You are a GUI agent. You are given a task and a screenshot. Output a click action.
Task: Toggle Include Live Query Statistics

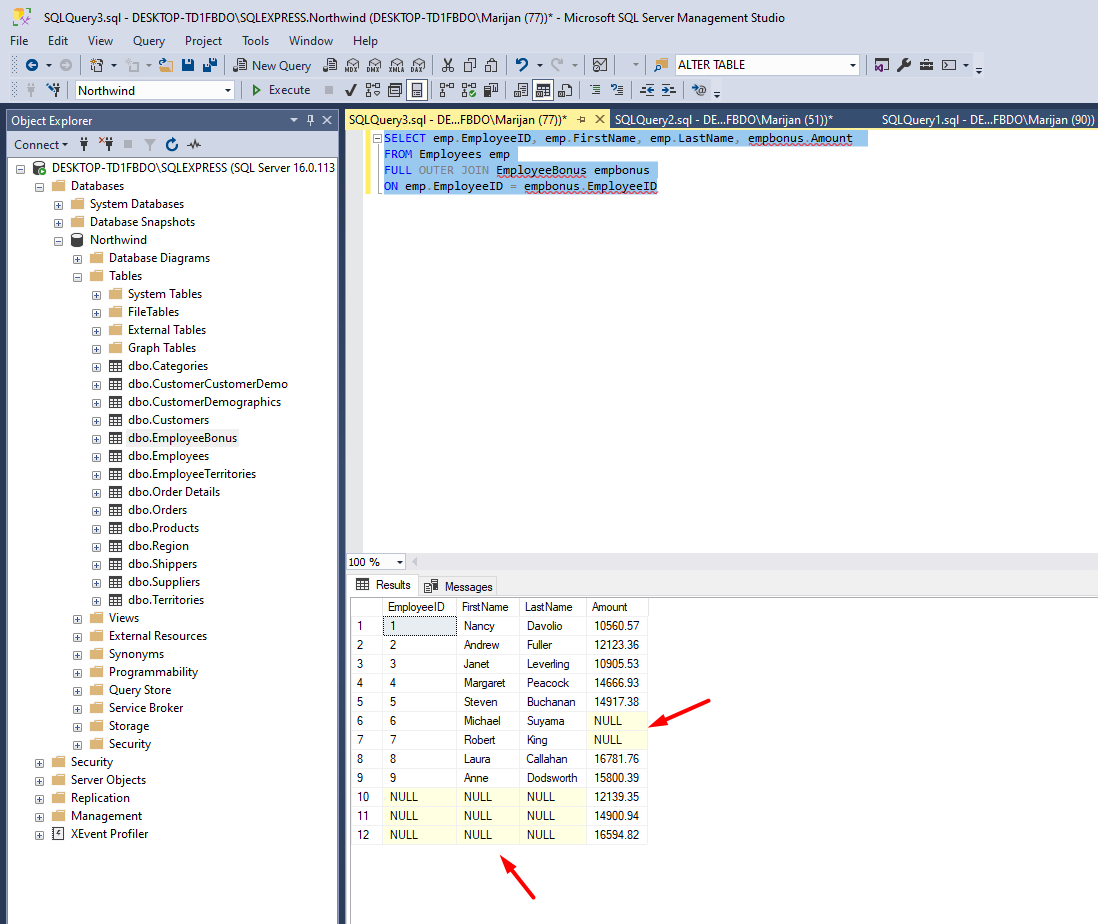pyautogui.click(x=468, y=90)
